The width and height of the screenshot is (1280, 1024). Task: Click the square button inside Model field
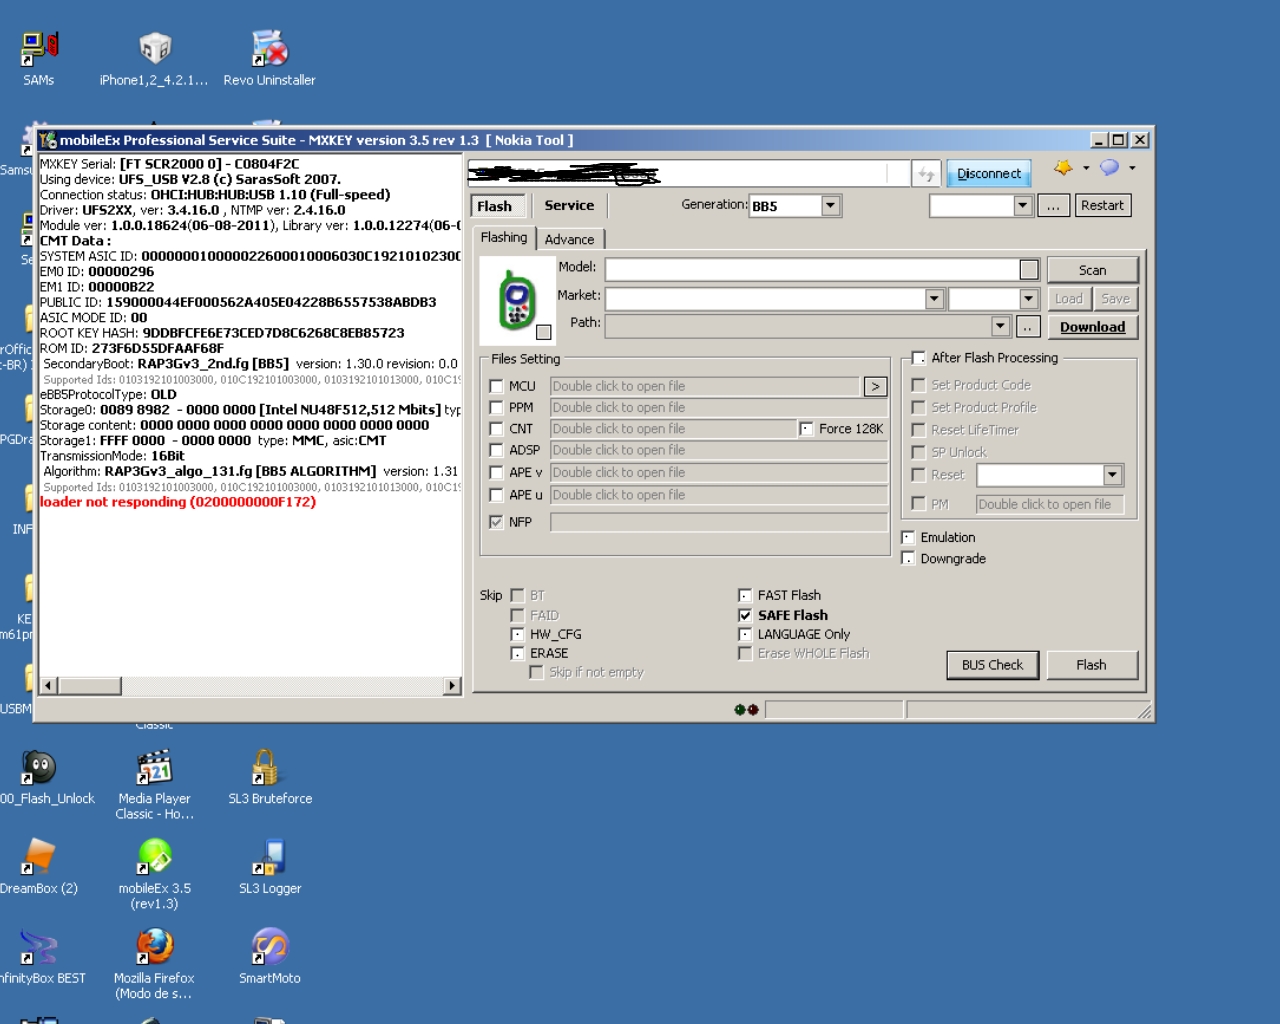(x=1028, y=270)
